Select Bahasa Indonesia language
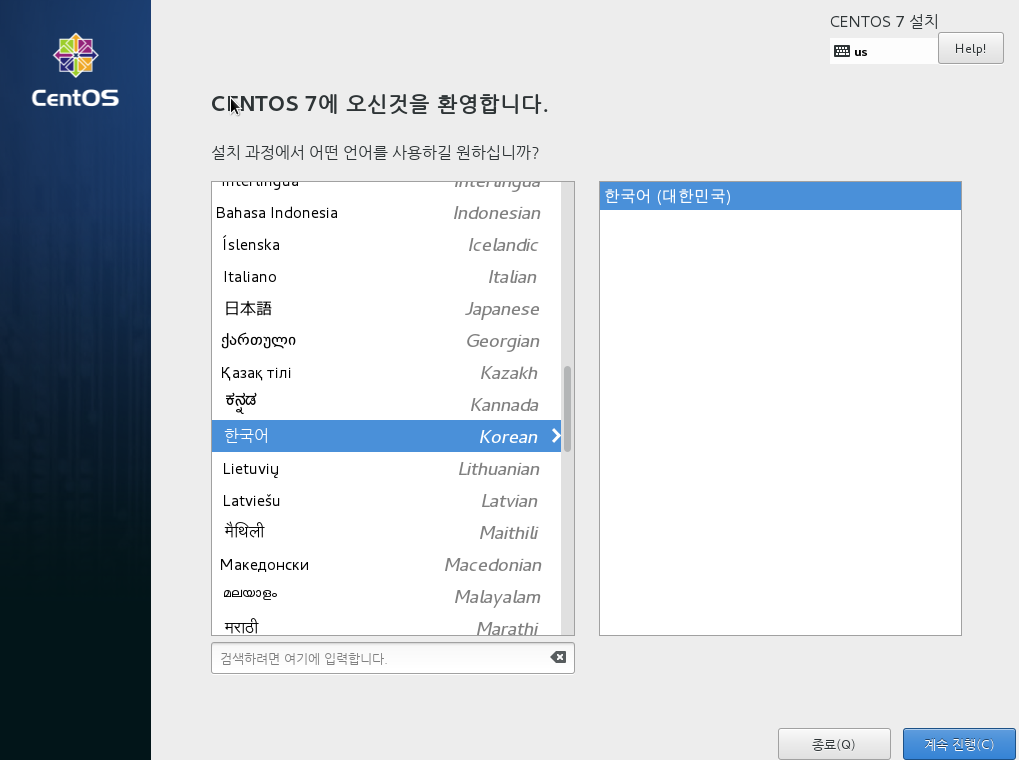The image size is (1019, 760). [x=386, y=213]
